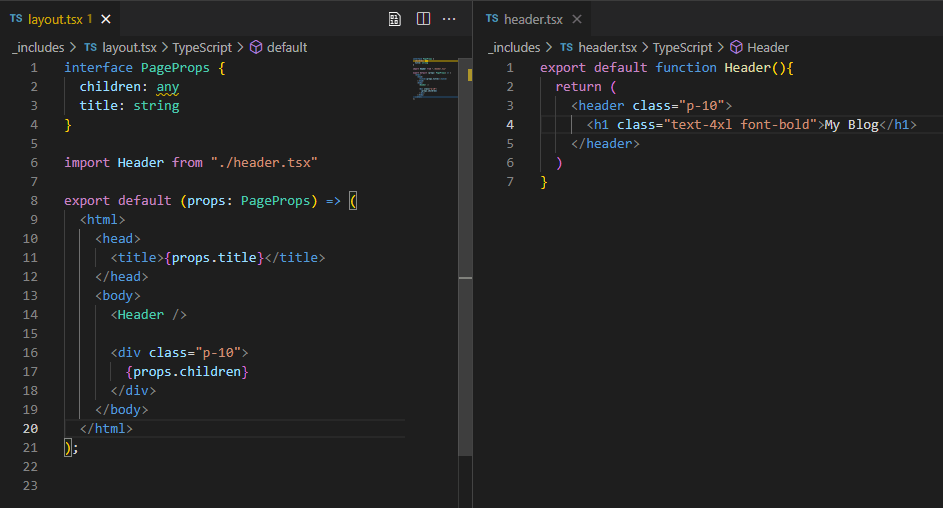
Task: Open the preview icon in editor toolbar
Action: point(395,19)
